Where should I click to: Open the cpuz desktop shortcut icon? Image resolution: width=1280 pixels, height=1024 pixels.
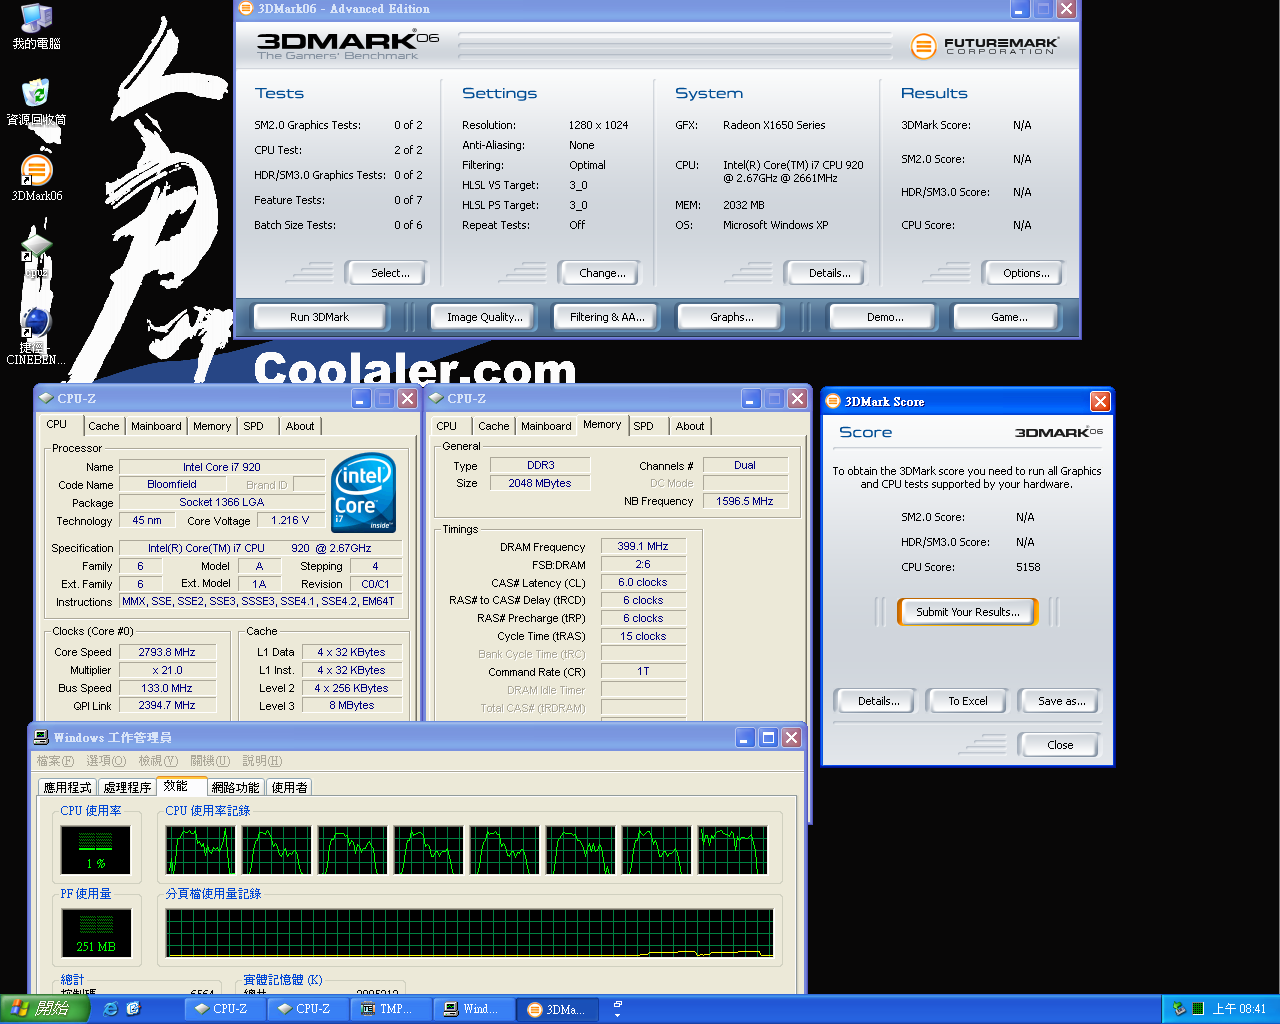tap(36, 254)
